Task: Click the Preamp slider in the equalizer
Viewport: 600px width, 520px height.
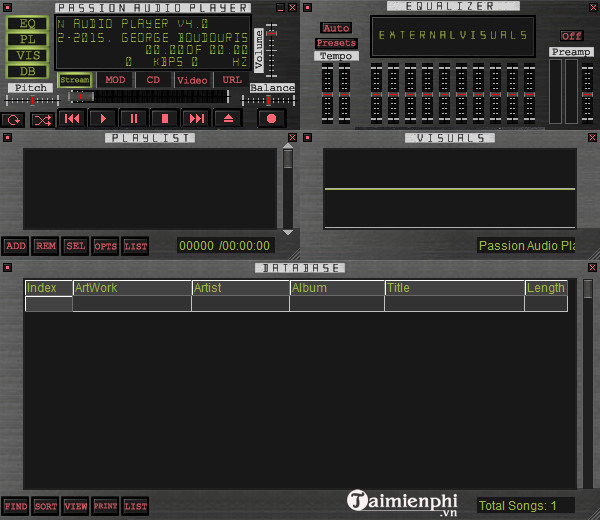Action: [x=587, y=94]
